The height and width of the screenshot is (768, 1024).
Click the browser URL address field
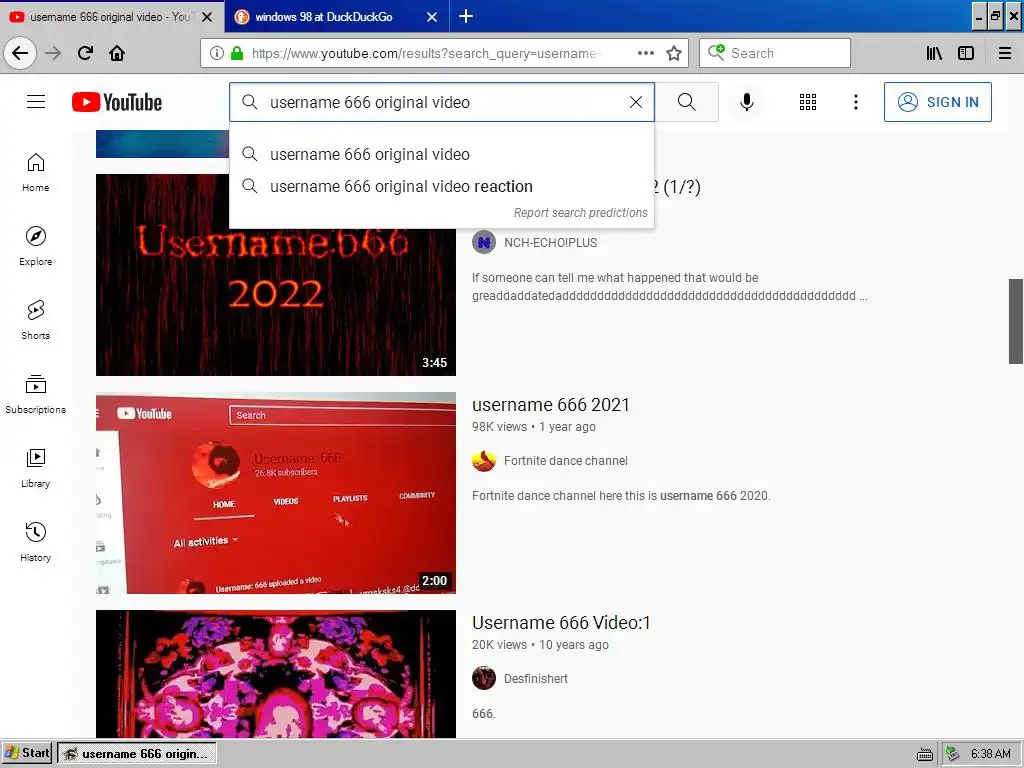426,53
